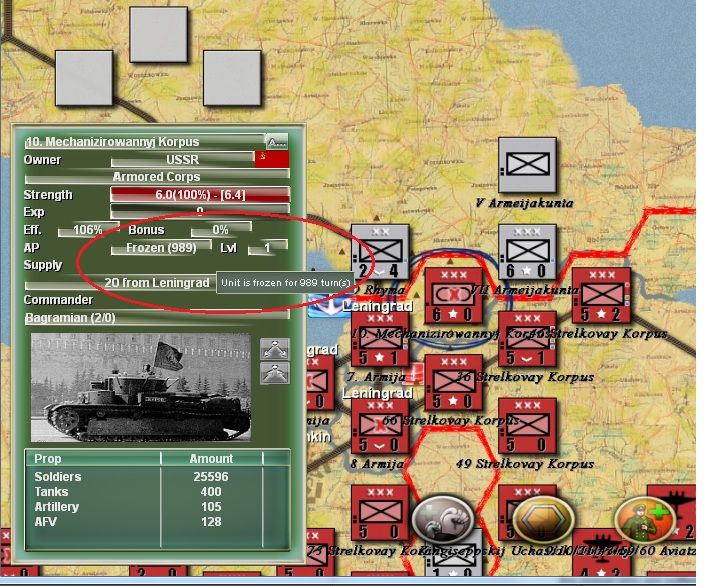Click the fist with plus round button
The image size is (715, 586).
tap(443, 520)
